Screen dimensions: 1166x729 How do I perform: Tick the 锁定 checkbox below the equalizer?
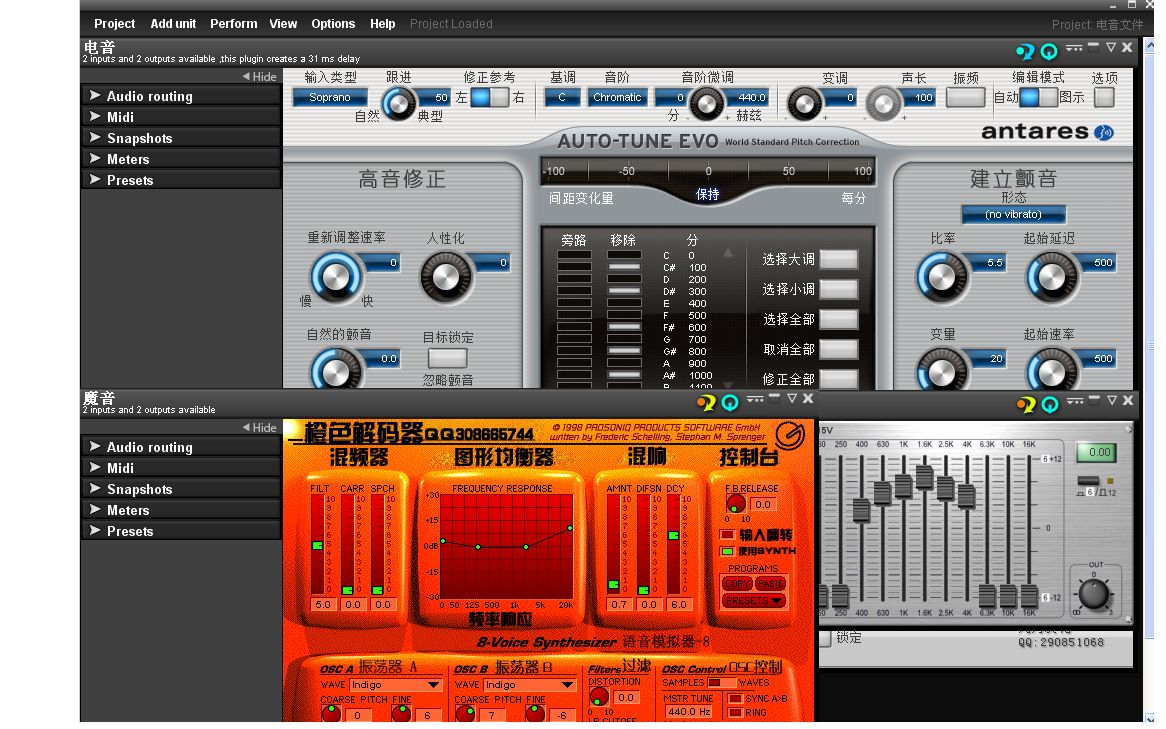[x=825, y=638]
